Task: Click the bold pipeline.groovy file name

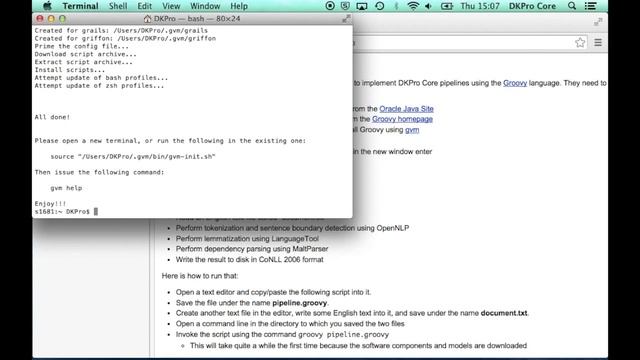Action: tap(300, 303)
